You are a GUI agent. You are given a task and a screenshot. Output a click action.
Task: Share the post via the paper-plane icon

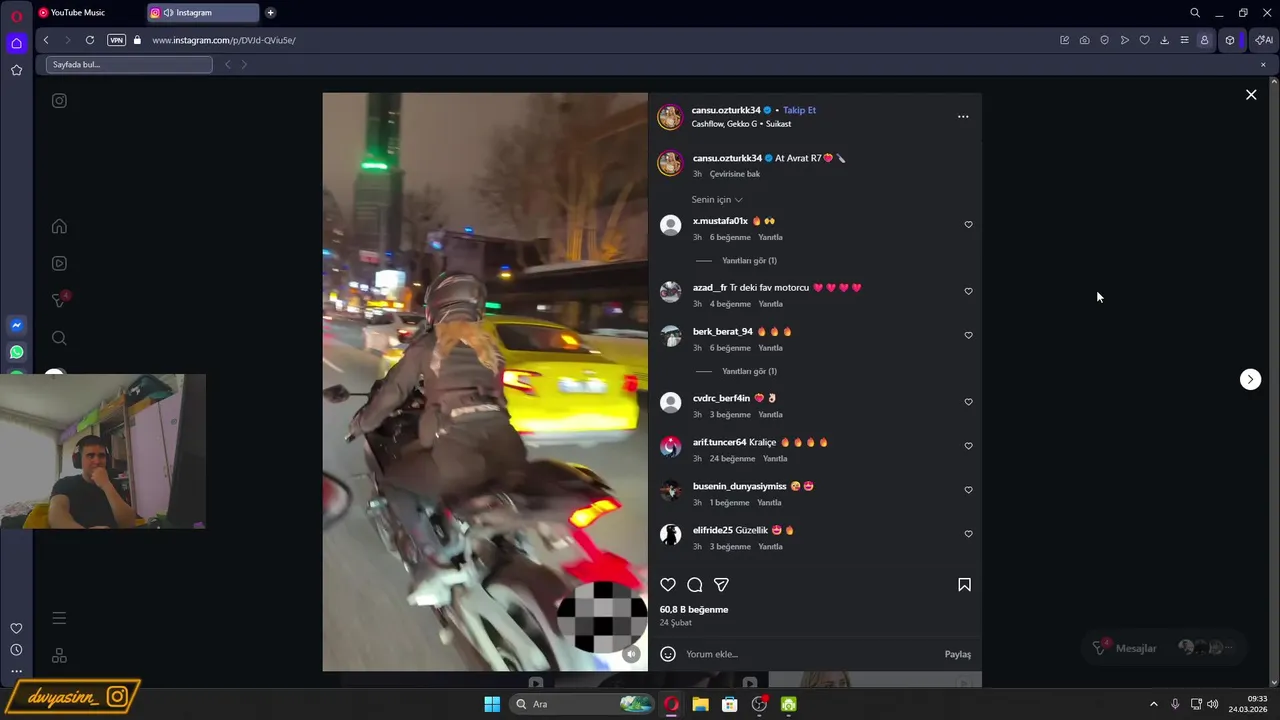click(x=721, y=585)
